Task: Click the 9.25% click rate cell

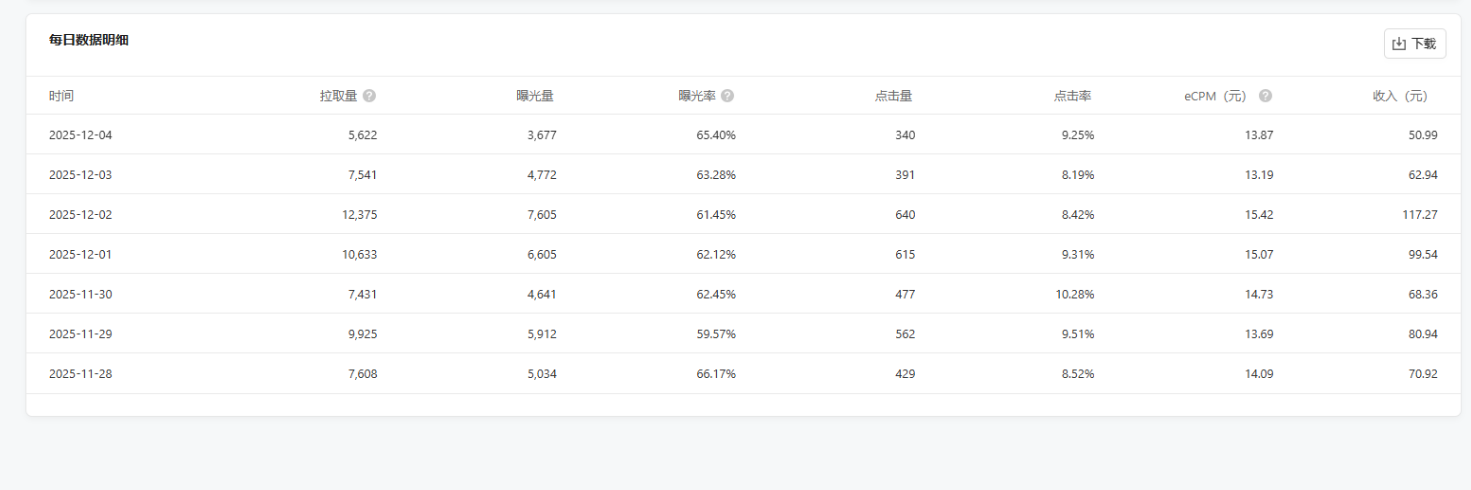Action: pyautogui.click(x=1078, y=135)
